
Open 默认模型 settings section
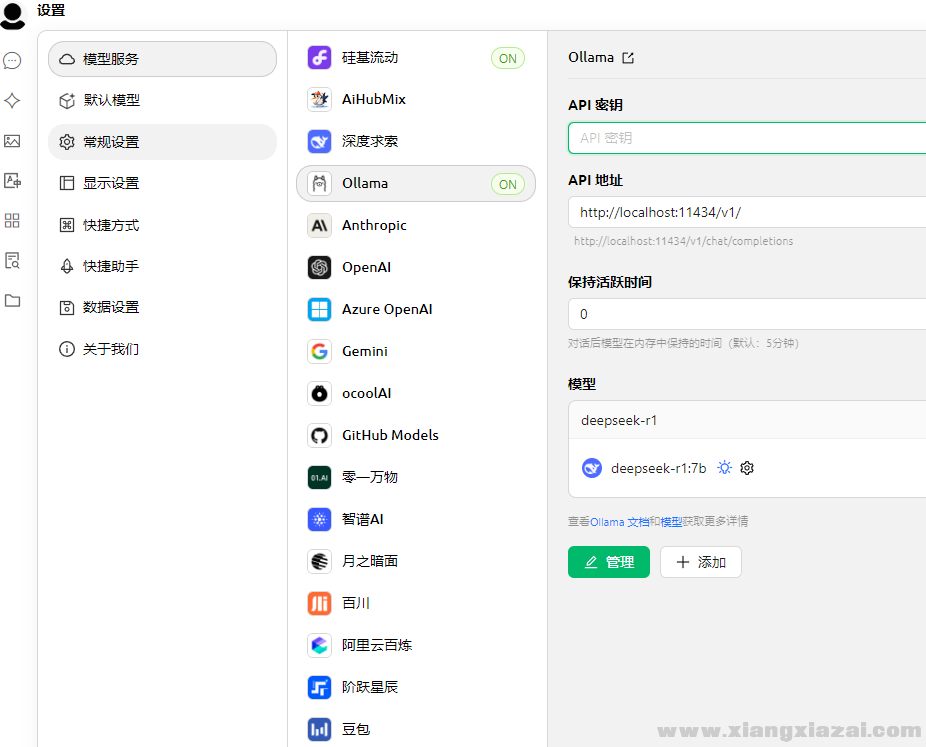pos(162,100)
